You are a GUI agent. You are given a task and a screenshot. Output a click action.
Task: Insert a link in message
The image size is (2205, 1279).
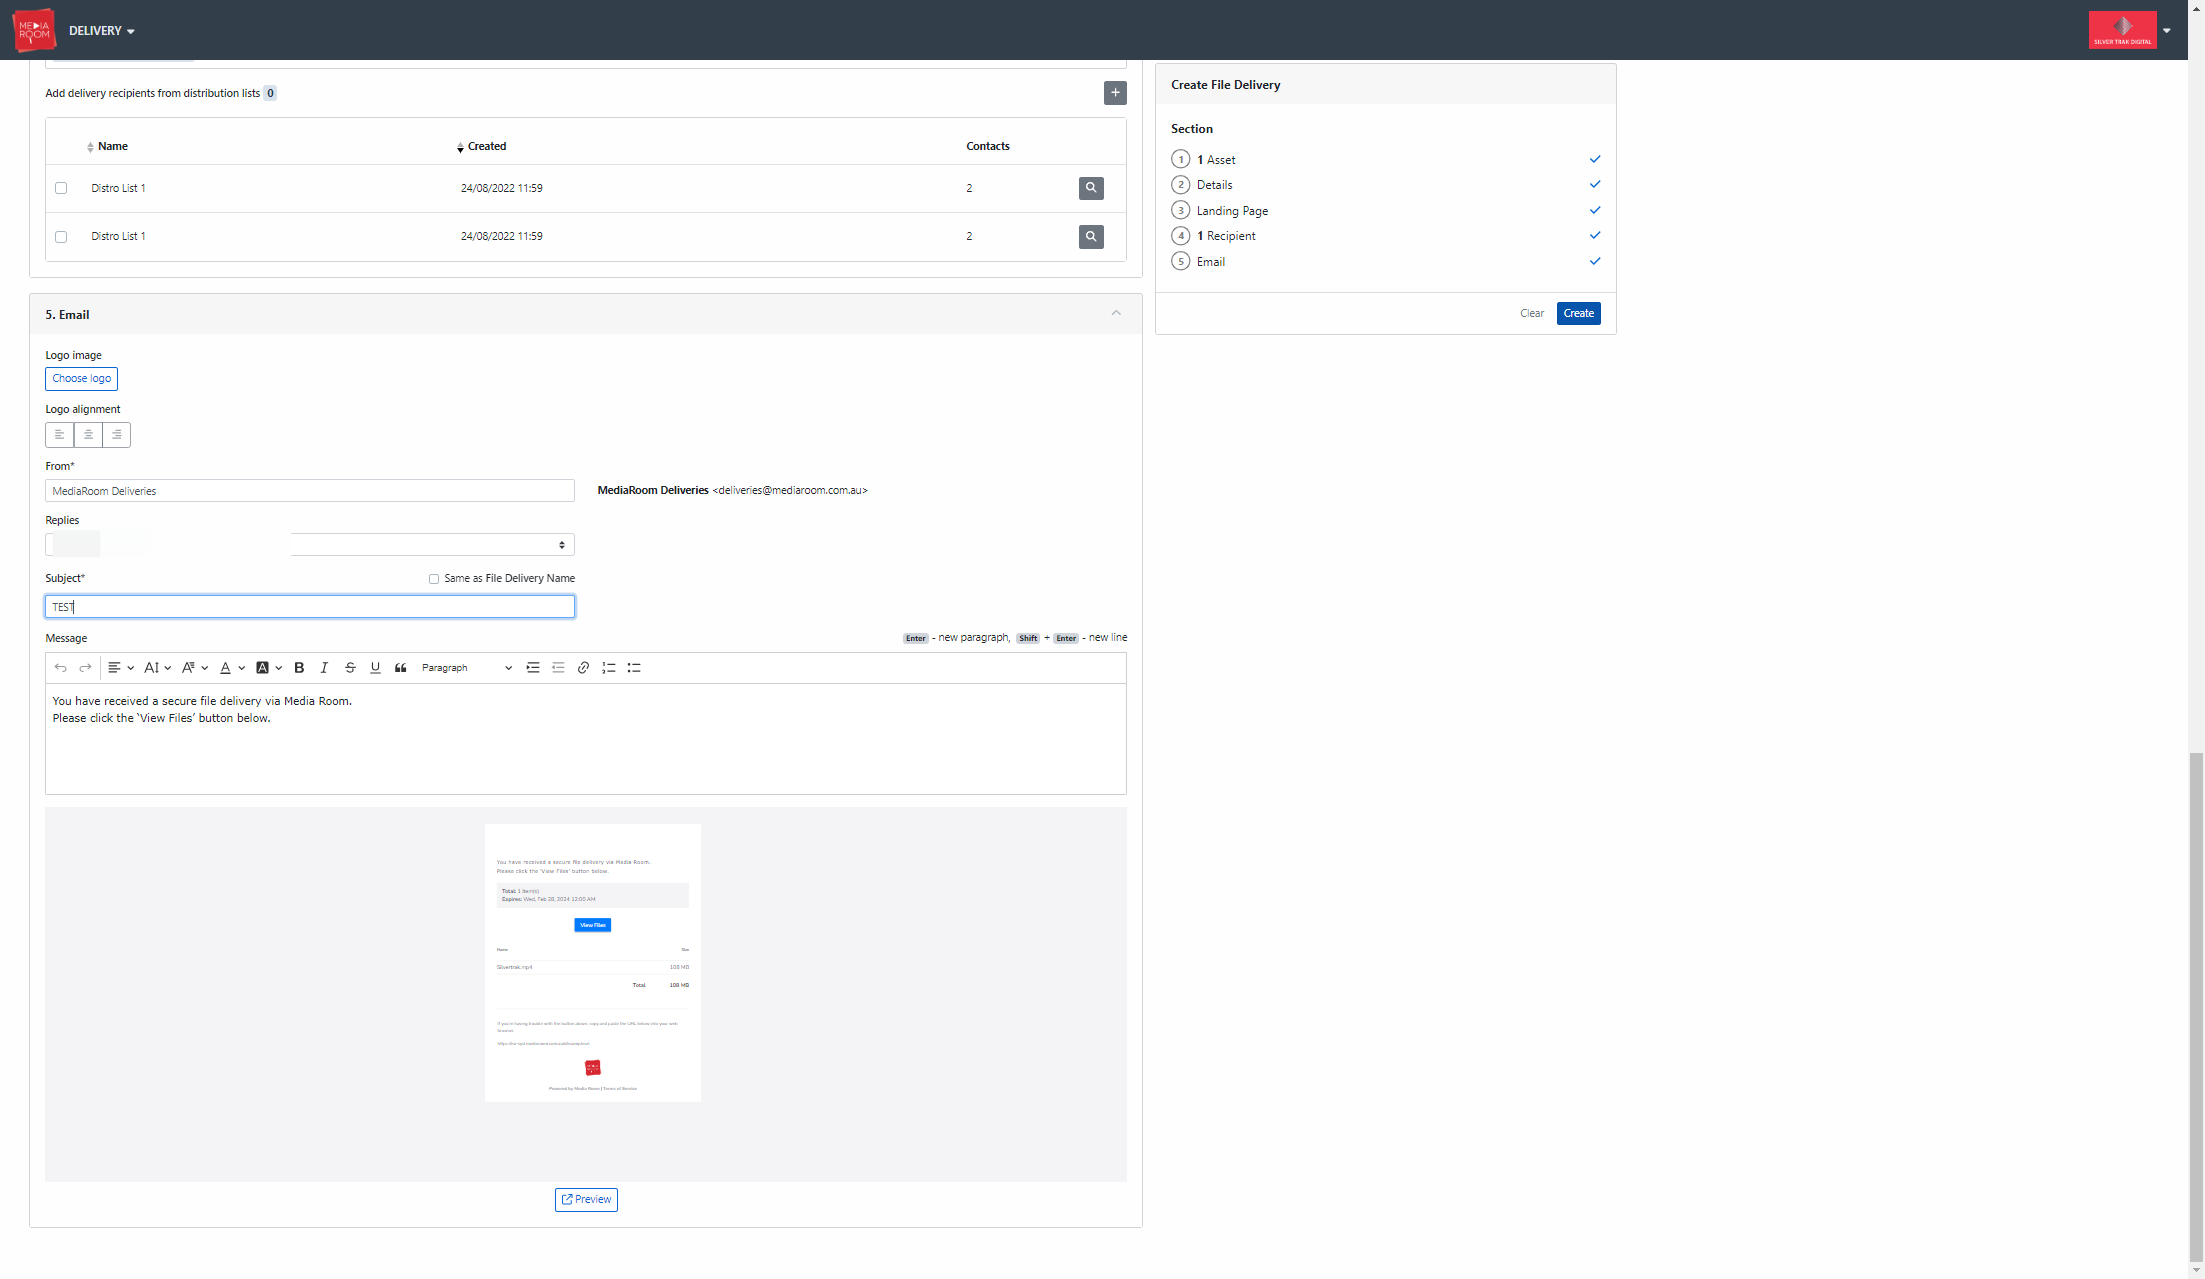click(x=583, y=668)
